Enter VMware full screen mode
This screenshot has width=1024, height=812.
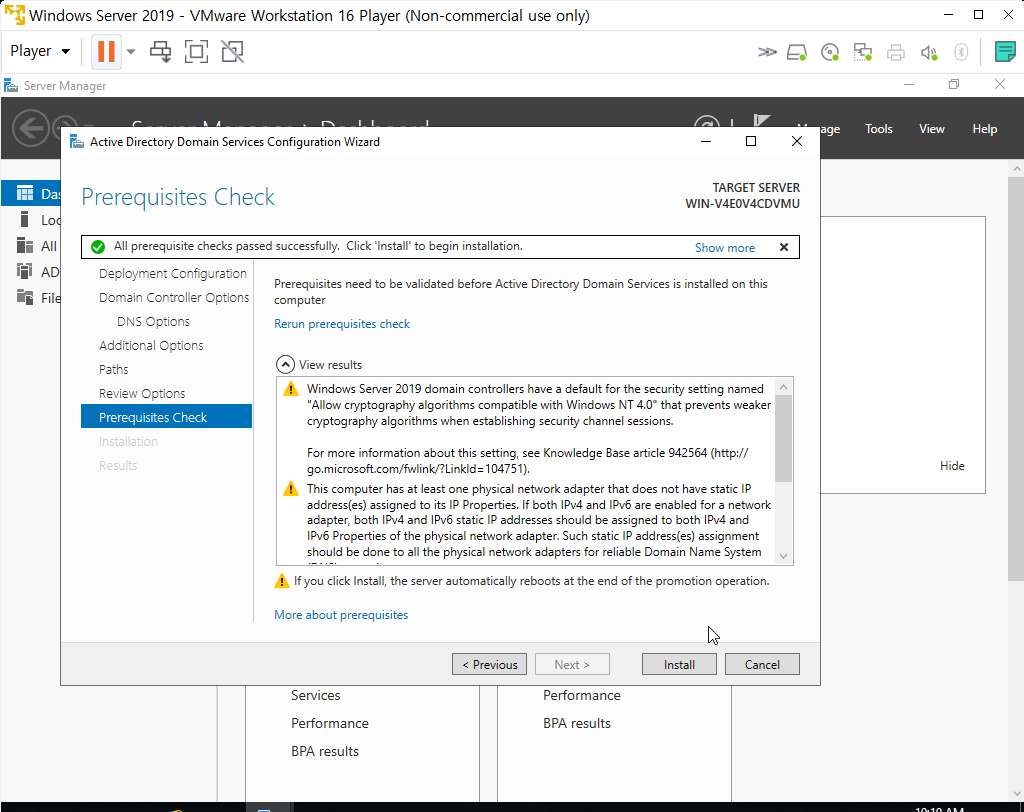[196, 51]
